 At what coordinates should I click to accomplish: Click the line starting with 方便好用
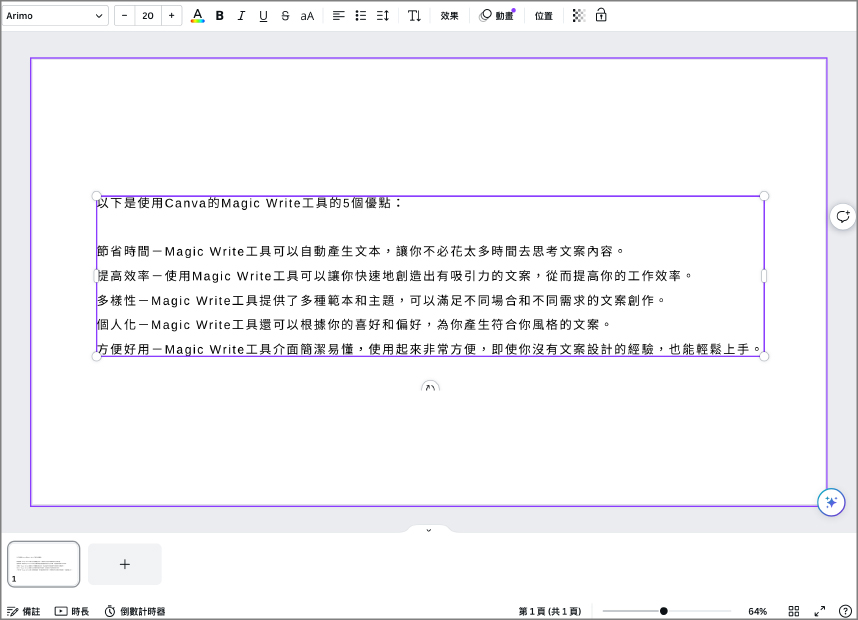click(429, 349)
